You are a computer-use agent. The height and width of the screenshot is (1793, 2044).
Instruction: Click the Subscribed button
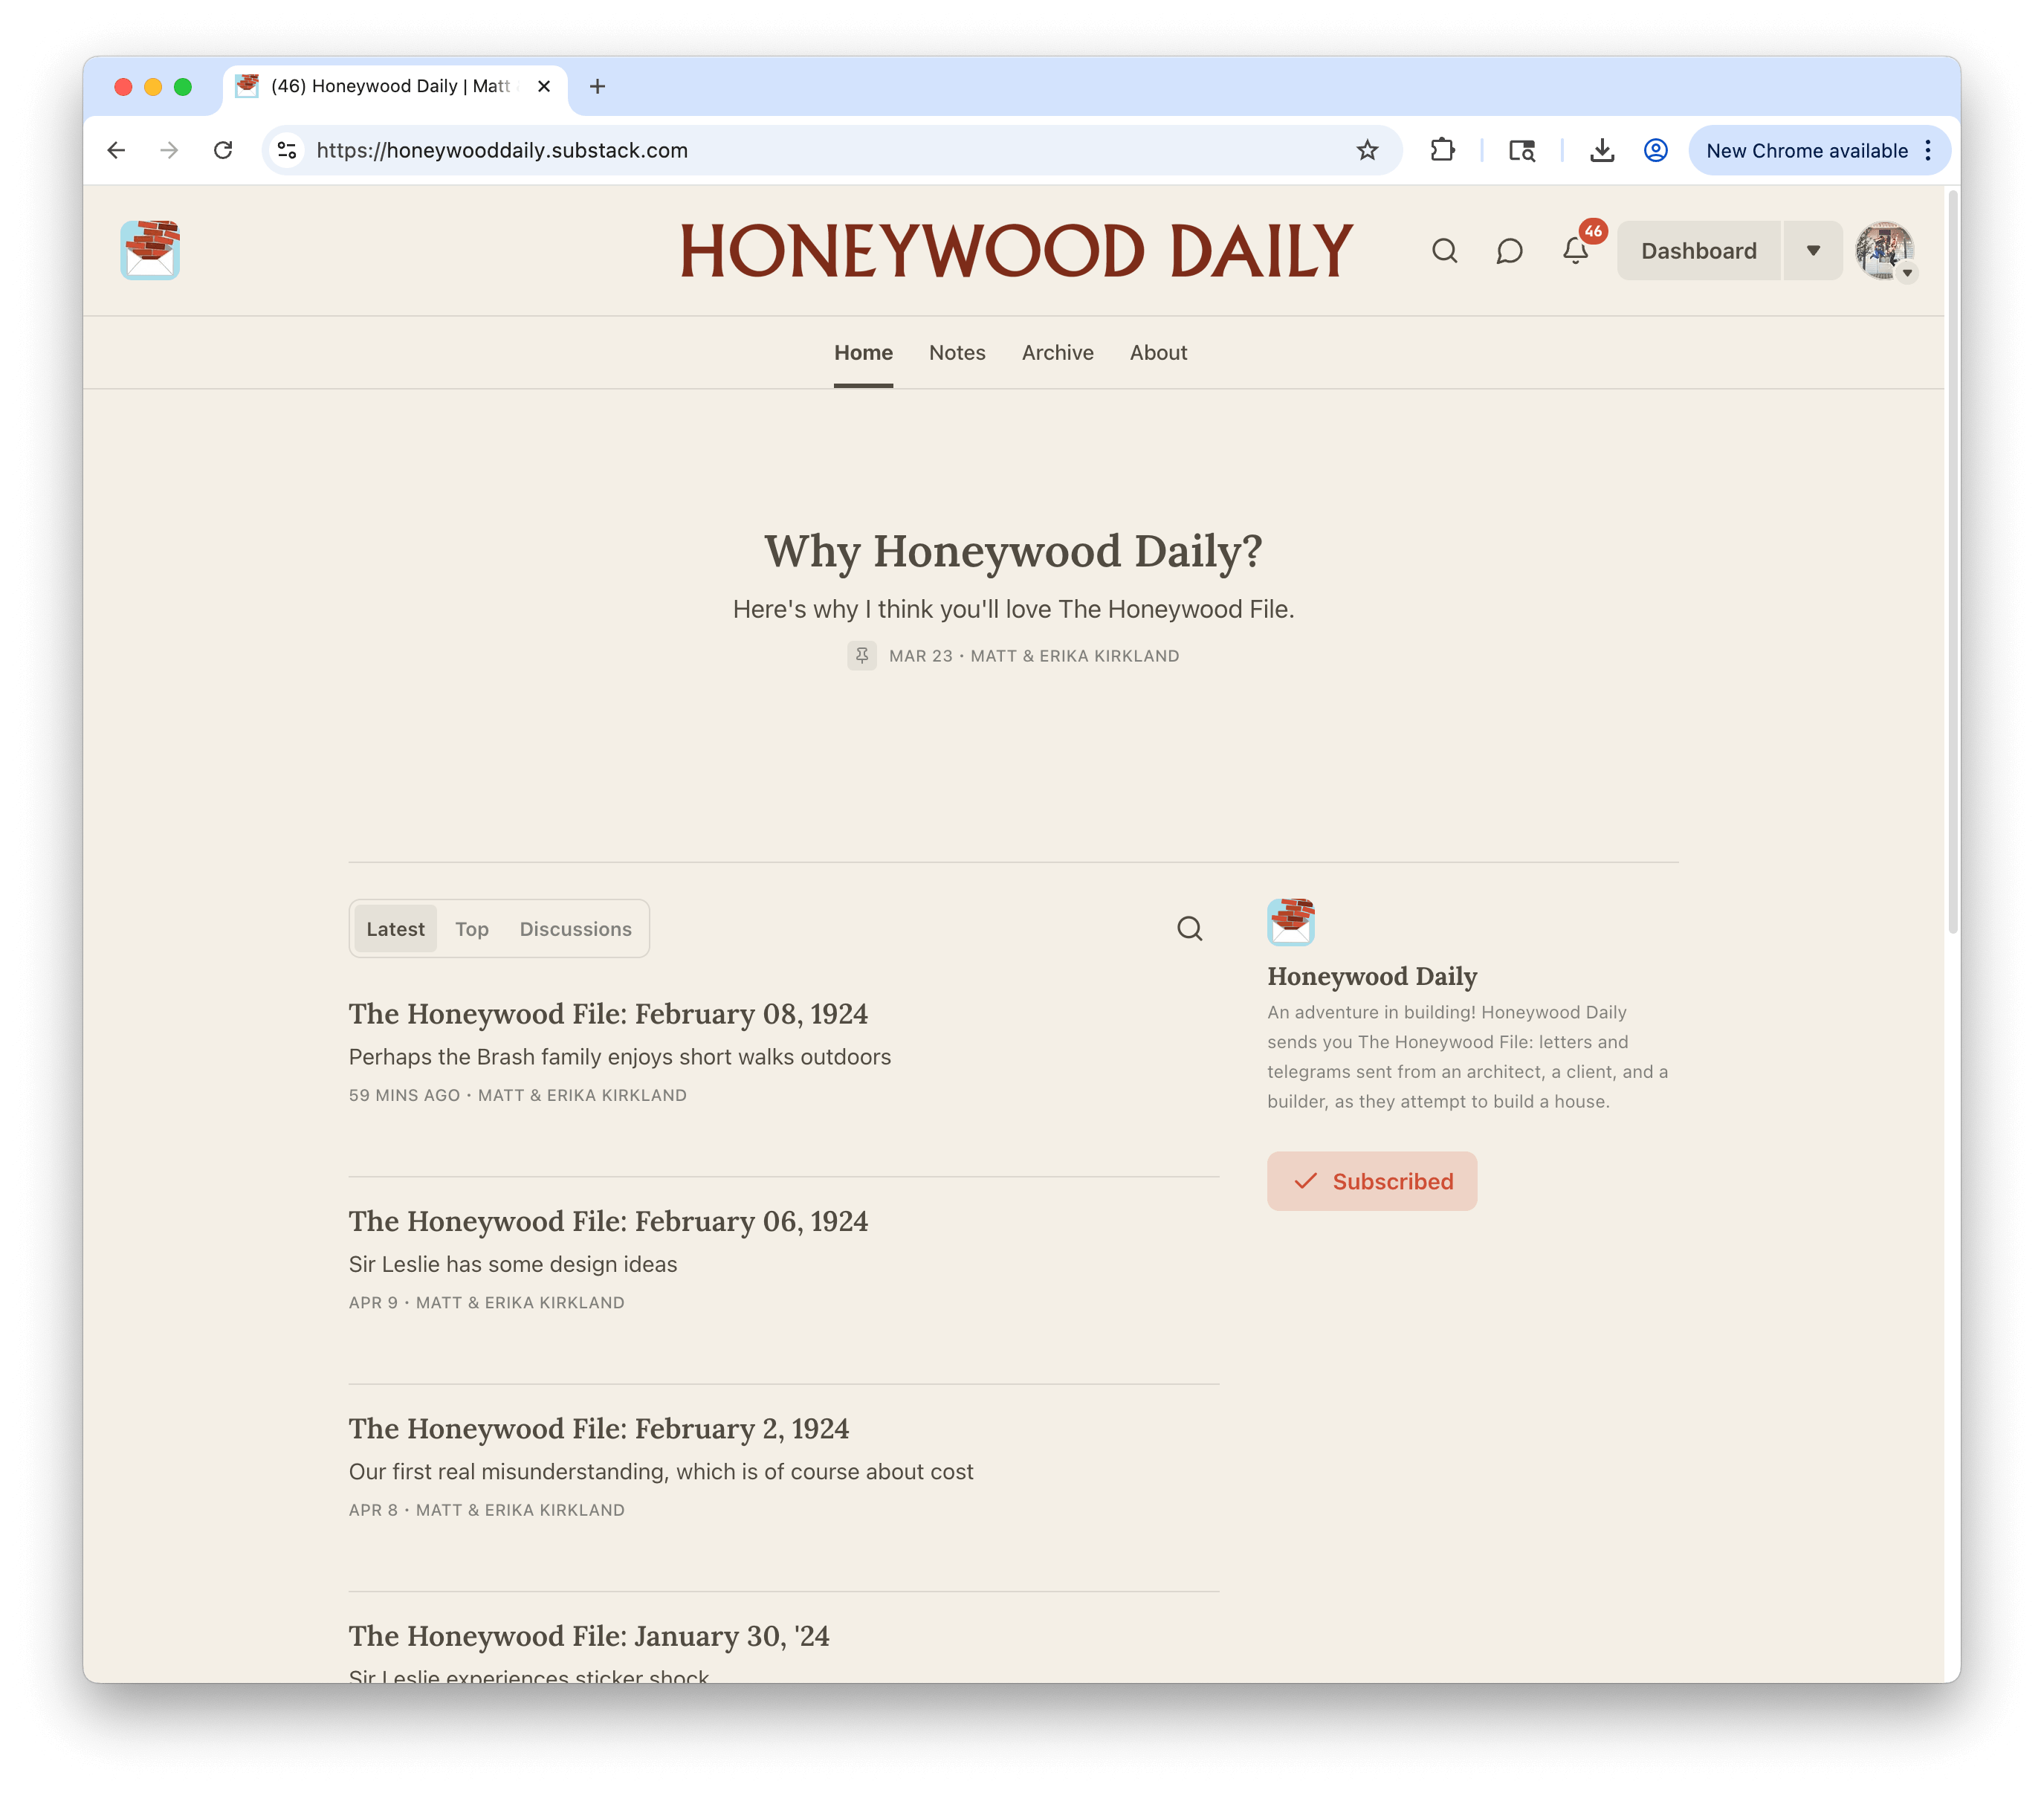pos(1372,1181)
